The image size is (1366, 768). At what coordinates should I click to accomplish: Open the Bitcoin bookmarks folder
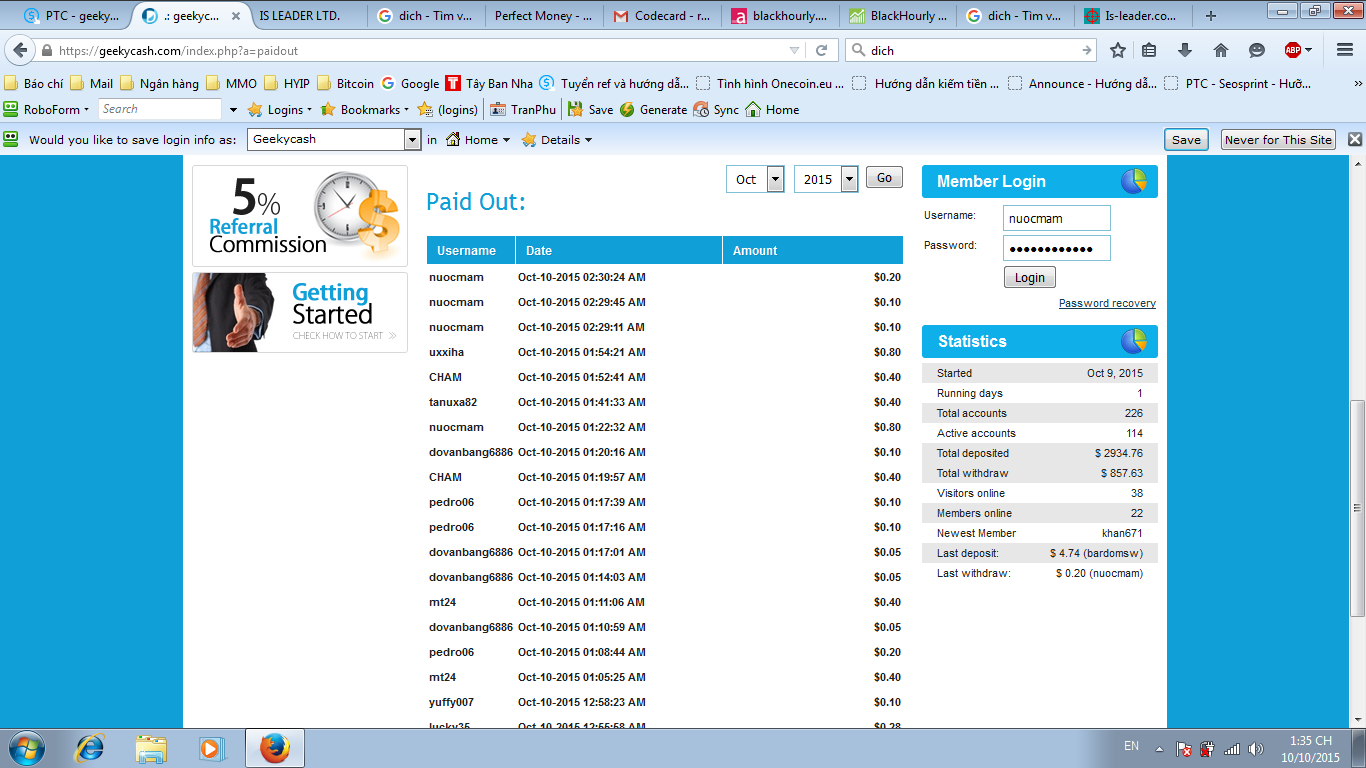(345, 84)
